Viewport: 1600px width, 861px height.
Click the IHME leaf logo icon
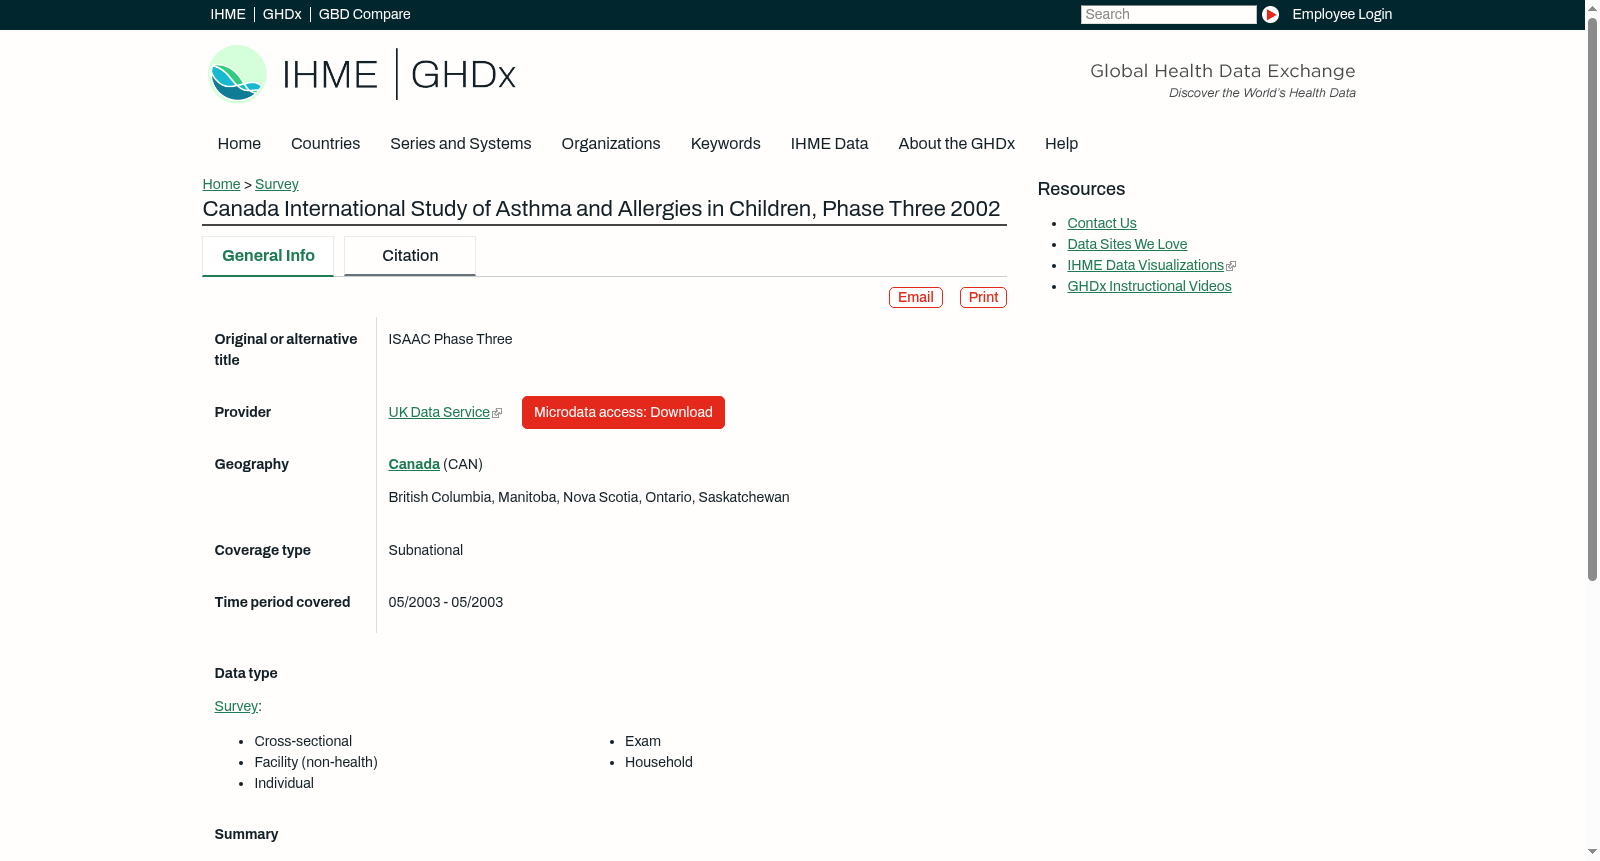[237, 74]
